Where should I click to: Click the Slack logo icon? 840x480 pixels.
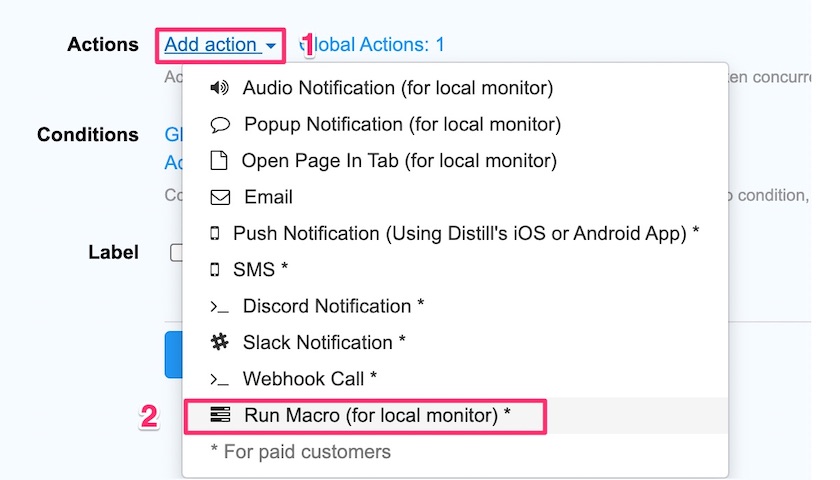coord(220,342)
